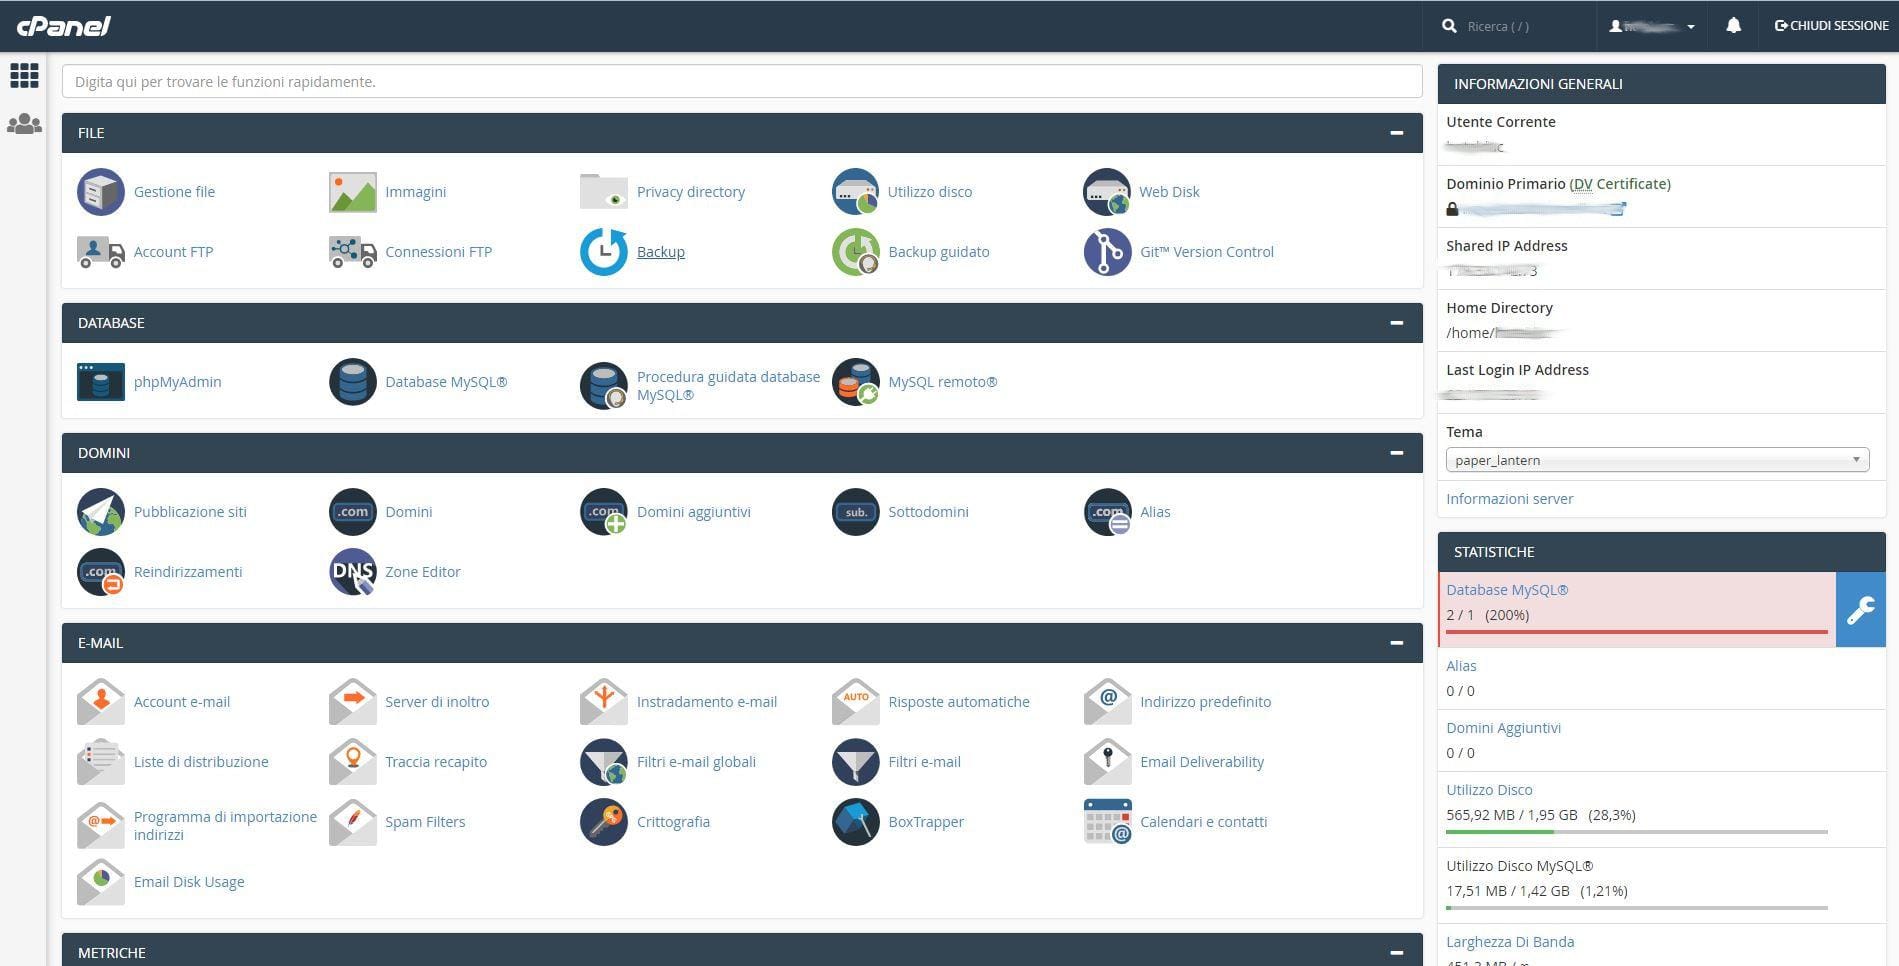Click the Domini aggiuntivi icon
Viewport: 1899px width, 966px height.
point(604,512)
